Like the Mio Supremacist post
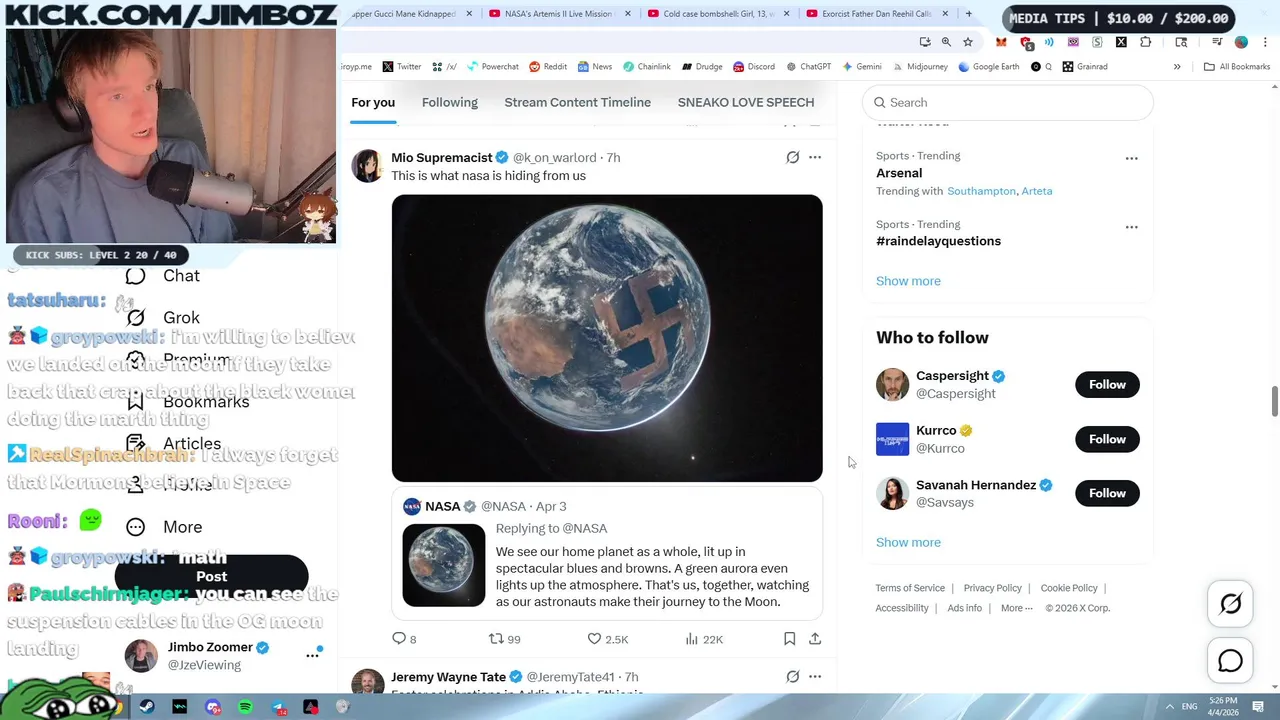1280x720 pixels. [x=607, y=638]
